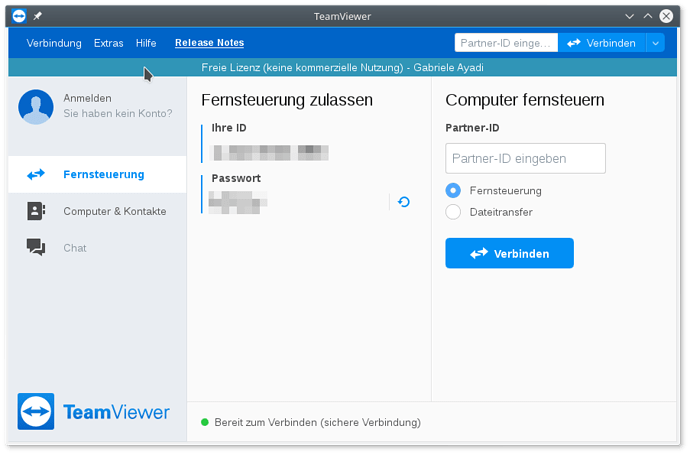The width and height of the screenshot is (690, 454).
Task: Click the 'Fernsteuerung zulassen' heading
Action: pos(287,100)
